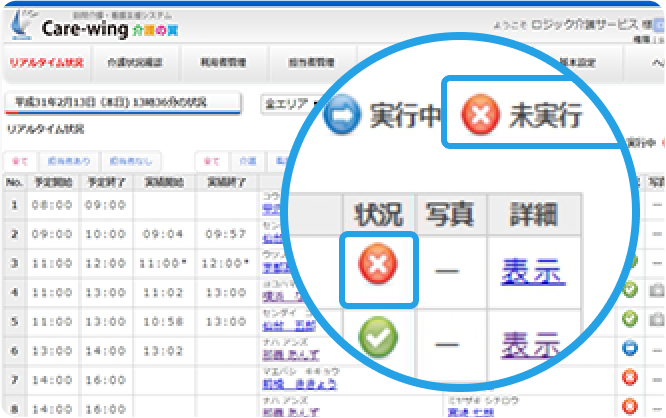Viewport: 666px width, 418px height.
Task: Click the row 8 scheduled end 16:00
Action: 105,409
